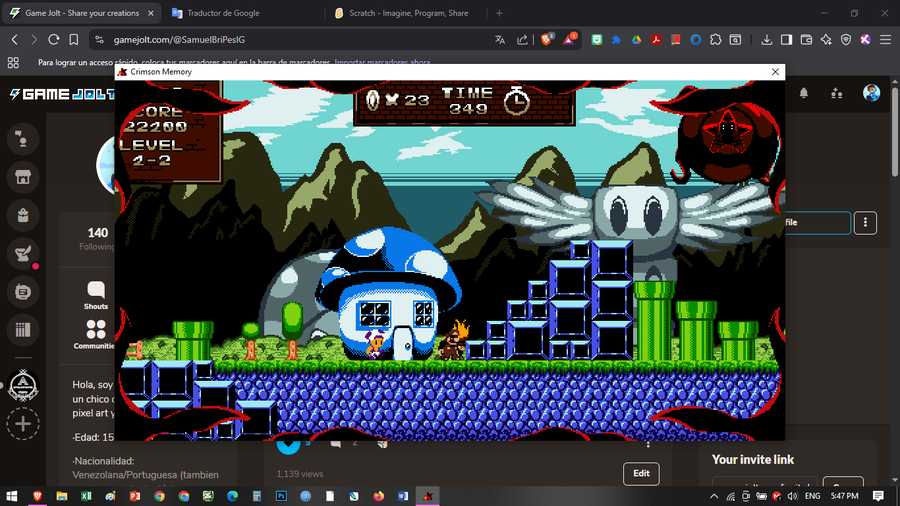Click the translate page icon
Screen dimensions: 900x506
500,40
